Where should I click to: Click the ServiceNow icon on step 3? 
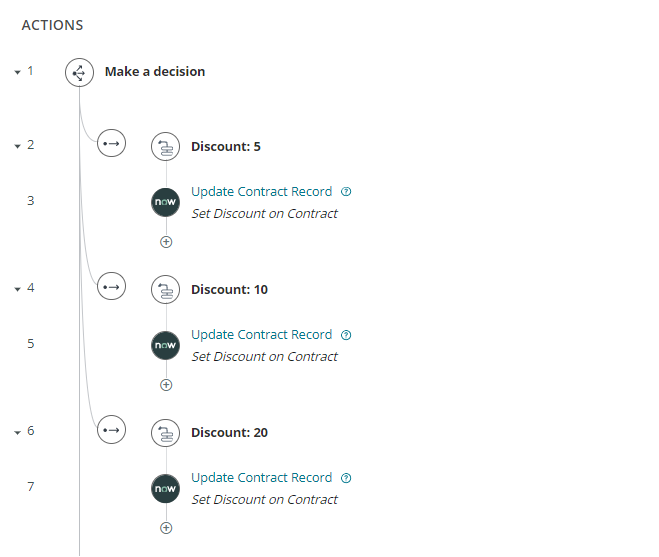[166, 202]
